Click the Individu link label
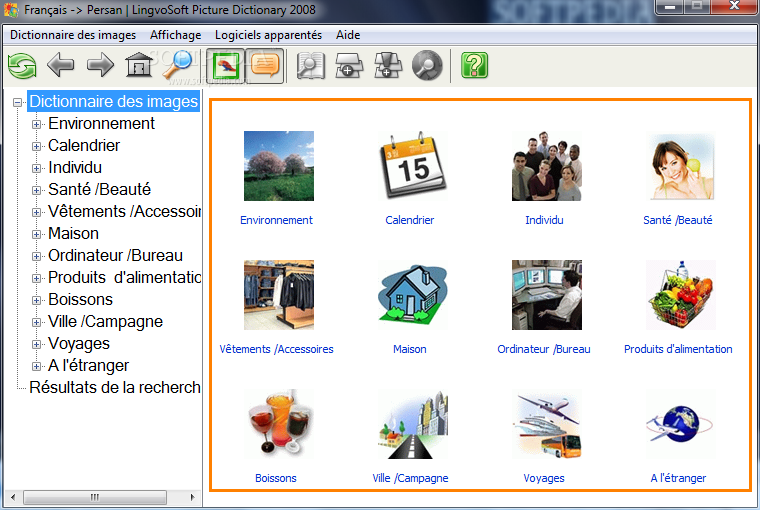Screen dimensions: 760x510 pos(544,220)
